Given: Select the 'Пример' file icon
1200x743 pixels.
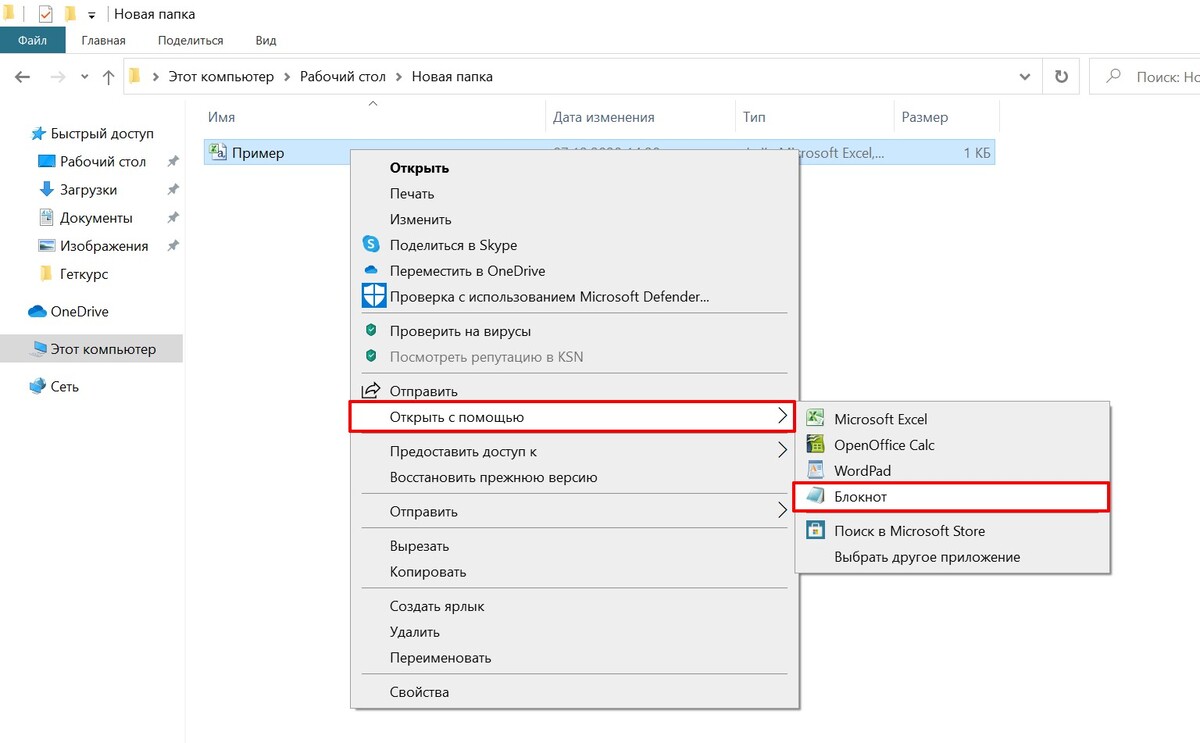Looking at the screenshot, I should pyautogui.click(x=218, y=152).
